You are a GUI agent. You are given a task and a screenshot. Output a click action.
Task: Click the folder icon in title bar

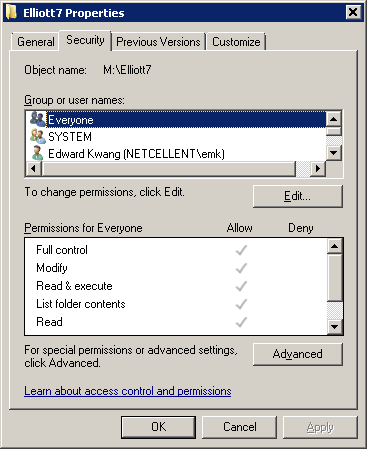(11, 12)
